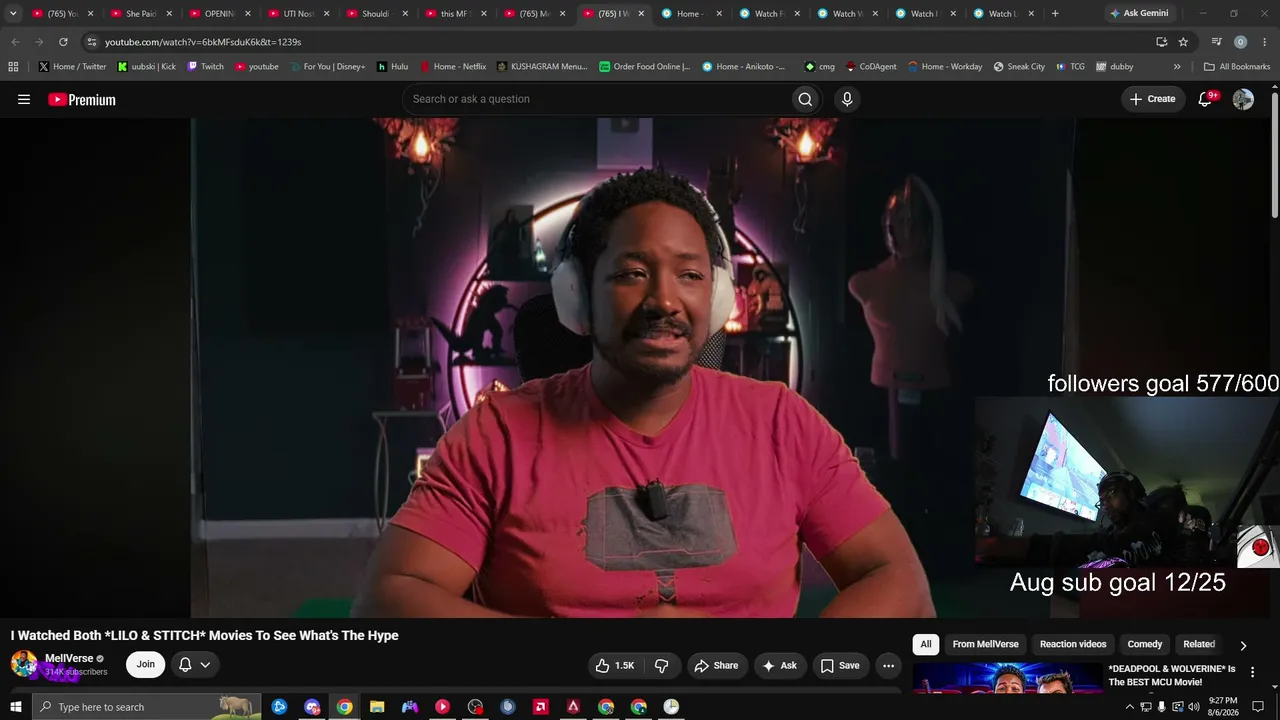Open Chrome profile avatar
1280x720 pixels.
[1240, 42]
